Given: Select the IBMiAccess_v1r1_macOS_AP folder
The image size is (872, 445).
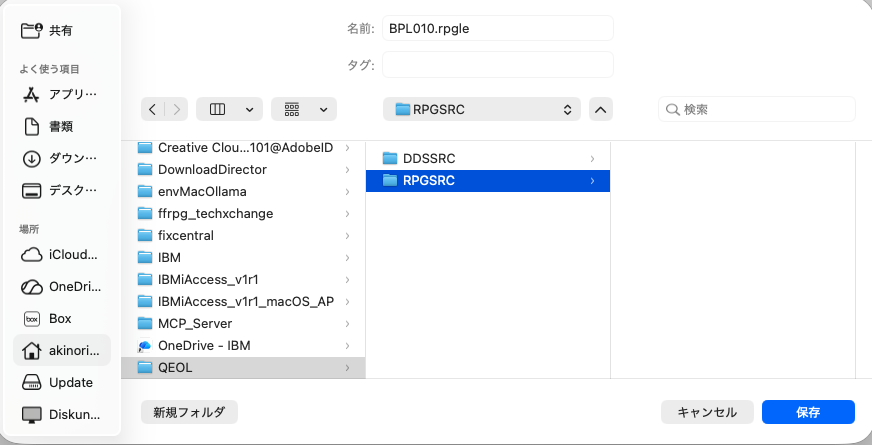Looking at the screenshot, I should pyautogui.click(x=243, y=301).
